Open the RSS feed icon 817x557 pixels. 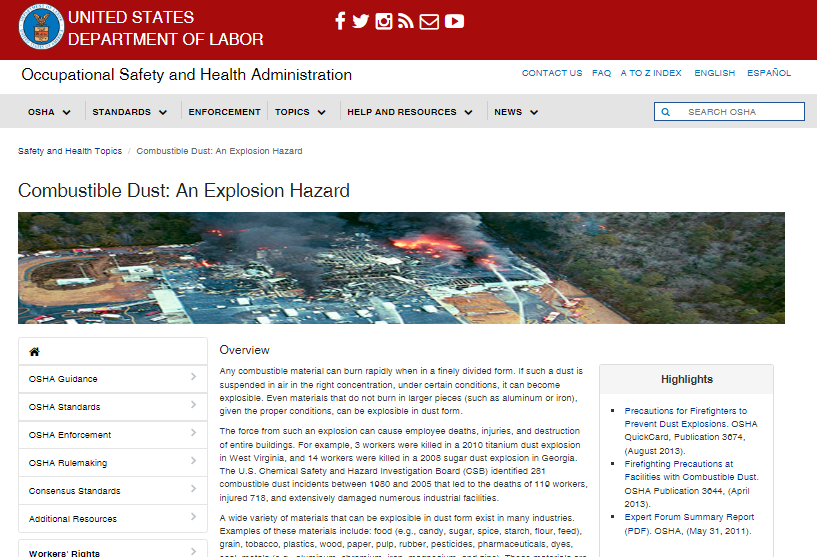point(405,21)
